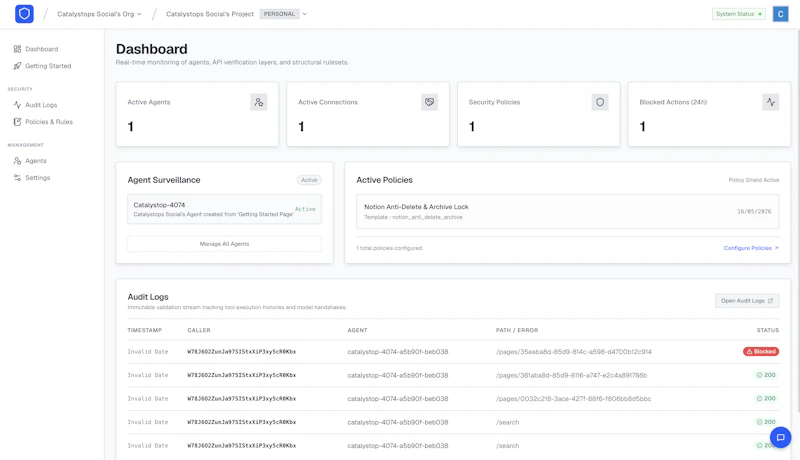
Task: Open Policies & Rules in the sidebar
Action: click(43, 122)
